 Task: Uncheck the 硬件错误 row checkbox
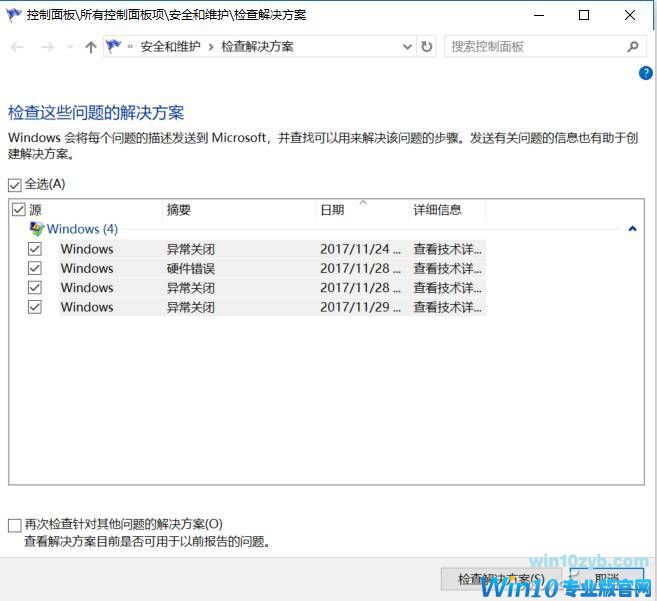point(35,268)
